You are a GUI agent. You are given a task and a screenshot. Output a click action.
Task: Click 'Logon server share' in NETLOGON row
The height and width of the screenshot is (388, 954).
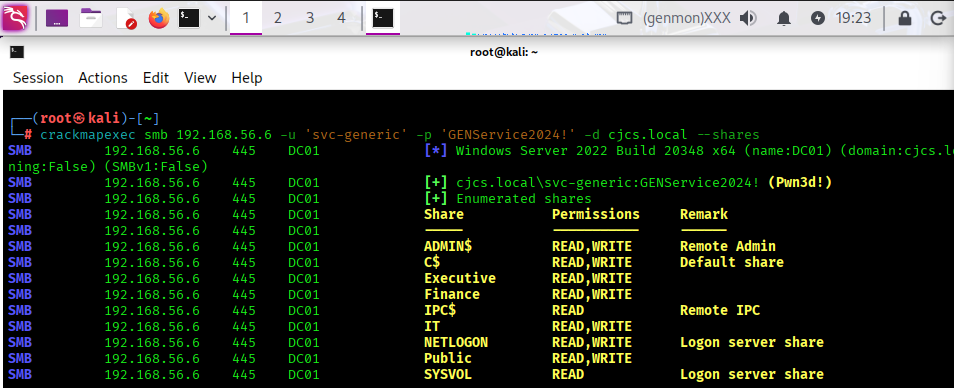pyautogui.click(x=751, y=342)
